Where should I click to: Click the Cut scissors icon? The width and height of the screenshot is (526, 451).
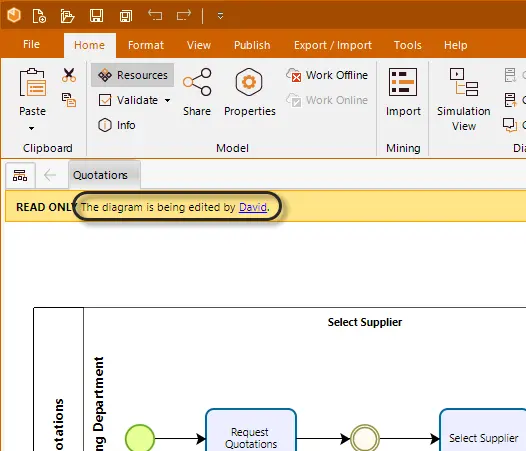(x=69, y=75)
